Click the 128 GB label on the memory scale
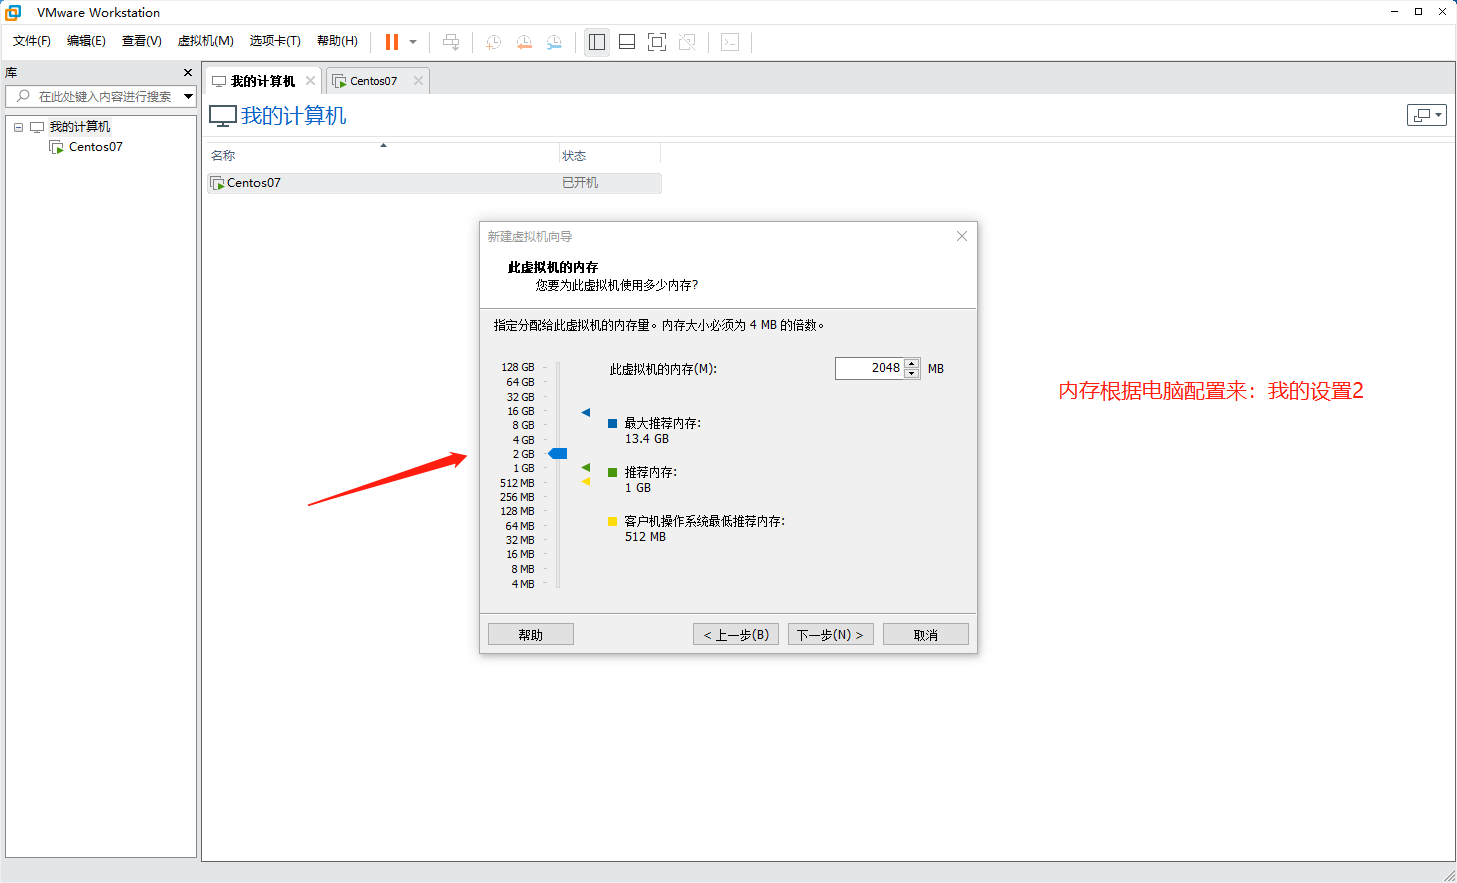The image size is (1457, 883). tap(518, 367)
